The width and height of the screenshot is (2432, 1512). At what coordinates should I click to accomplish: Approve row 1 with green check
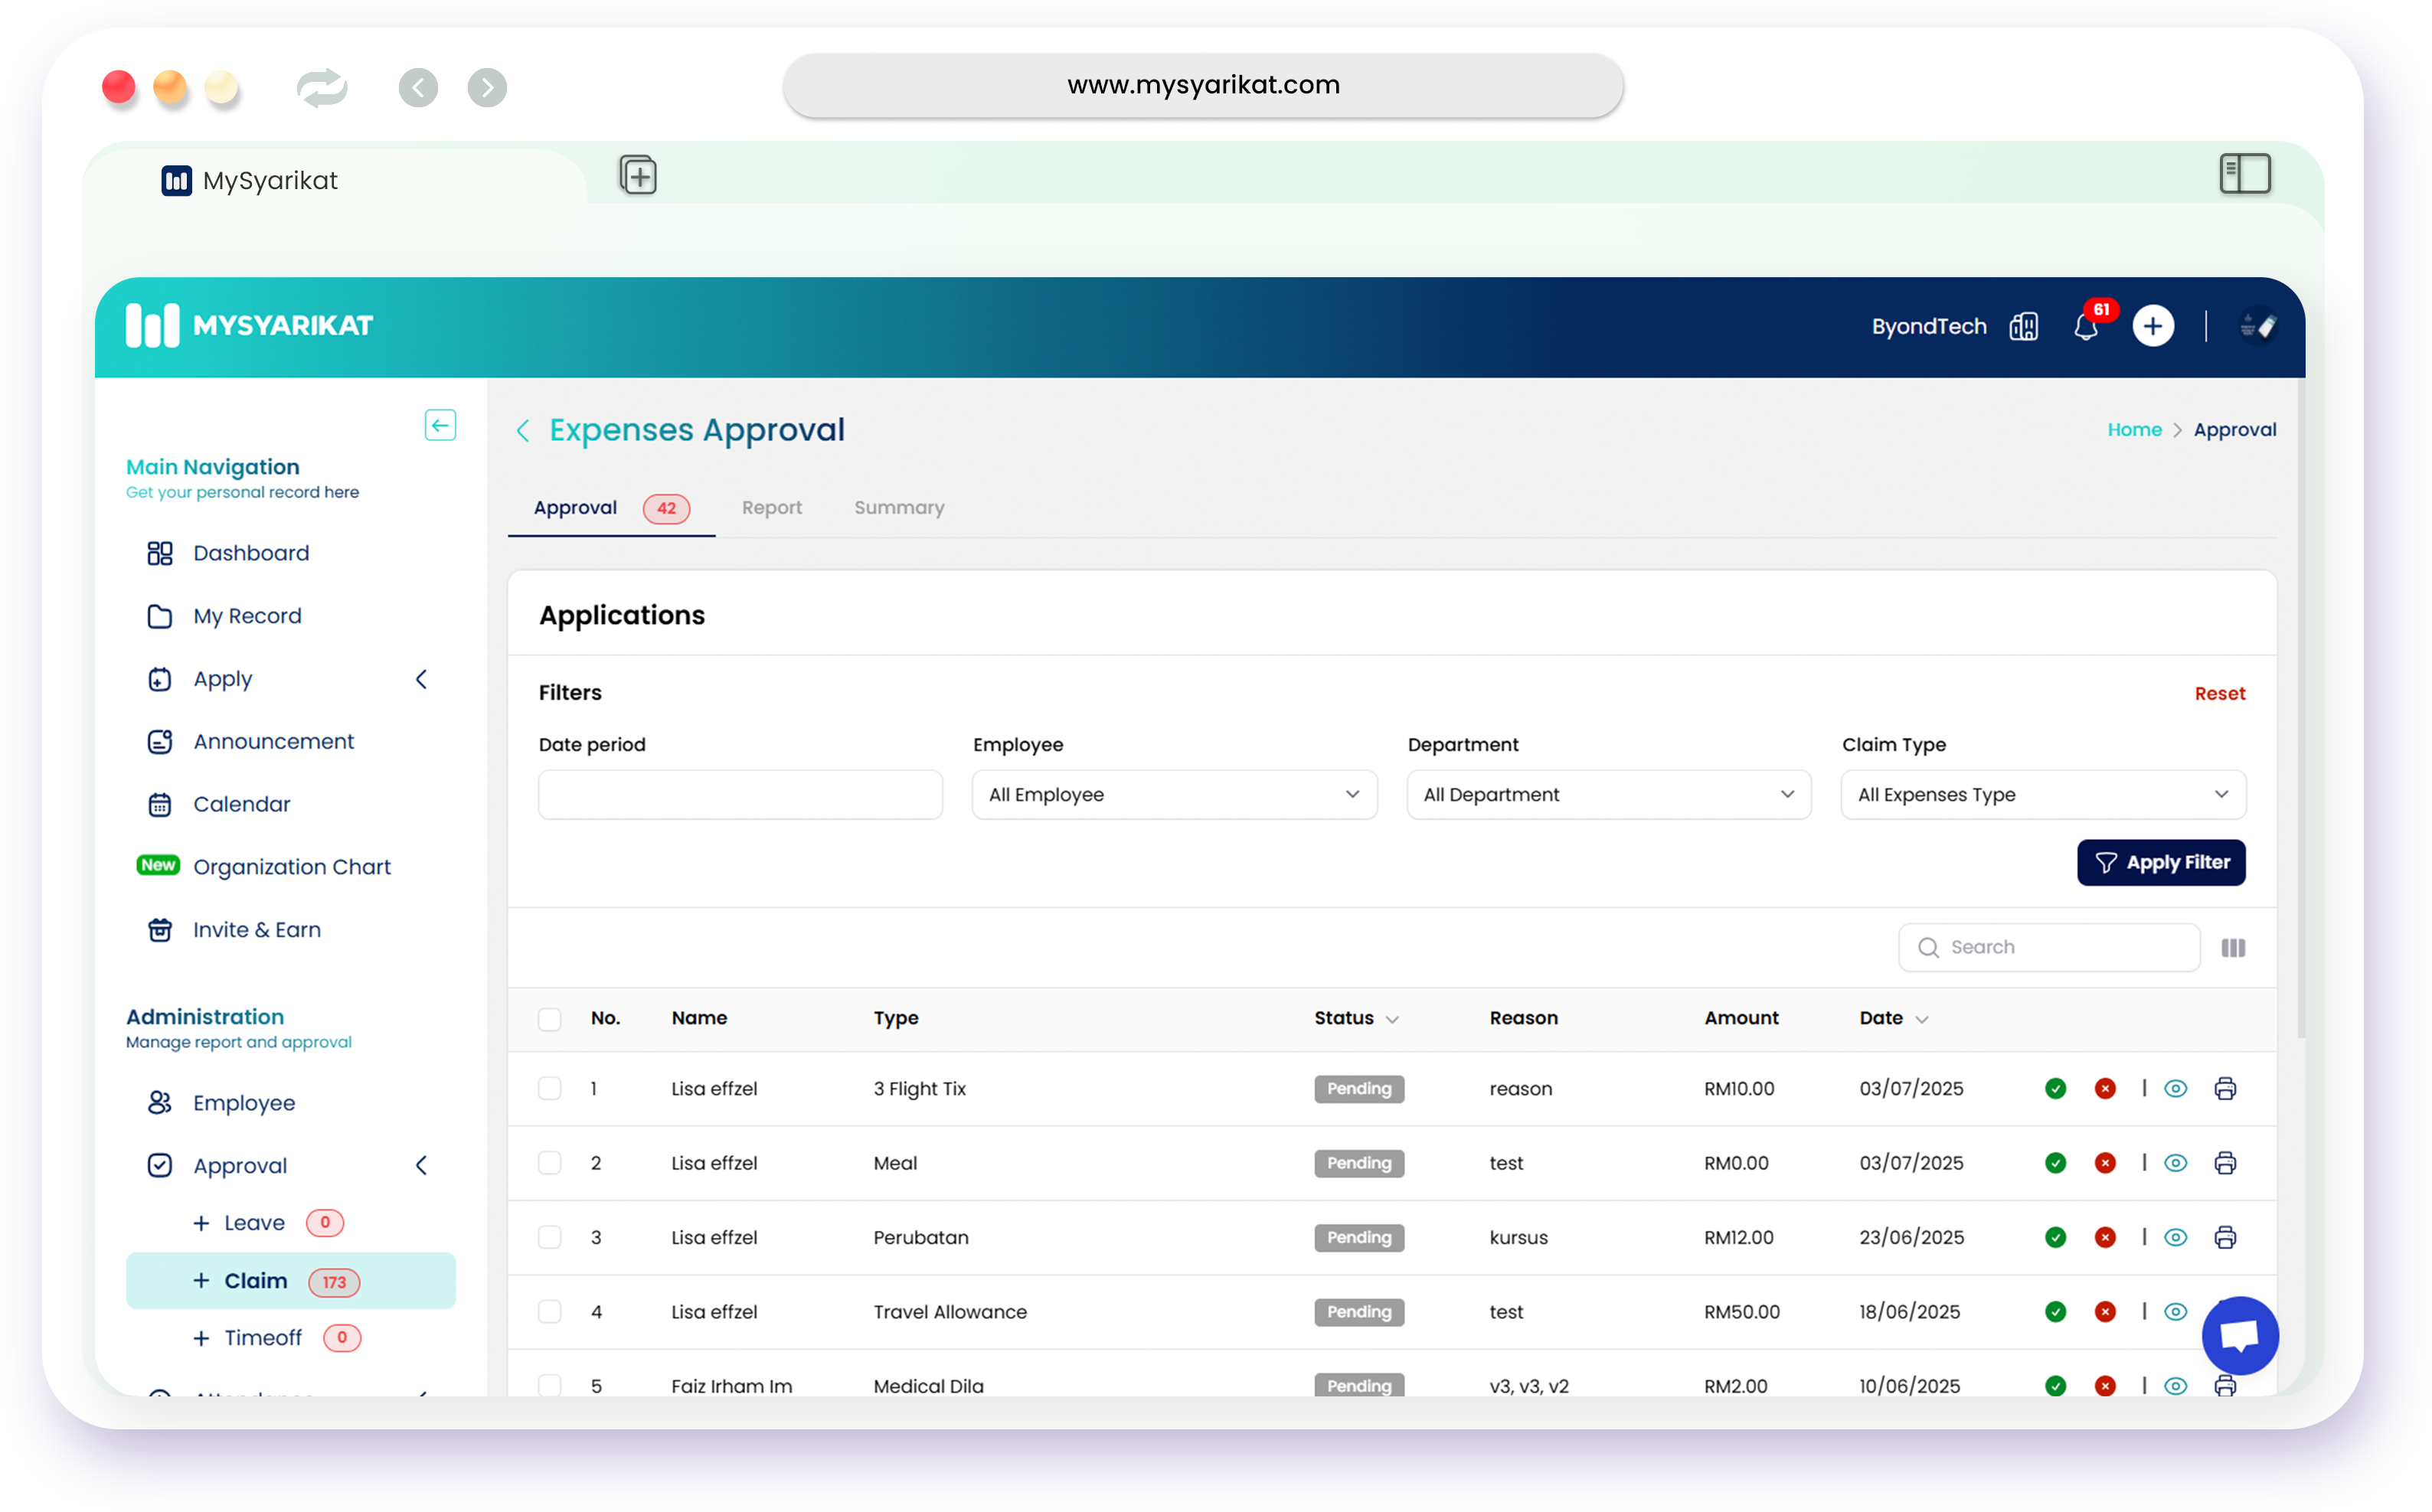click(2055, 1088)
